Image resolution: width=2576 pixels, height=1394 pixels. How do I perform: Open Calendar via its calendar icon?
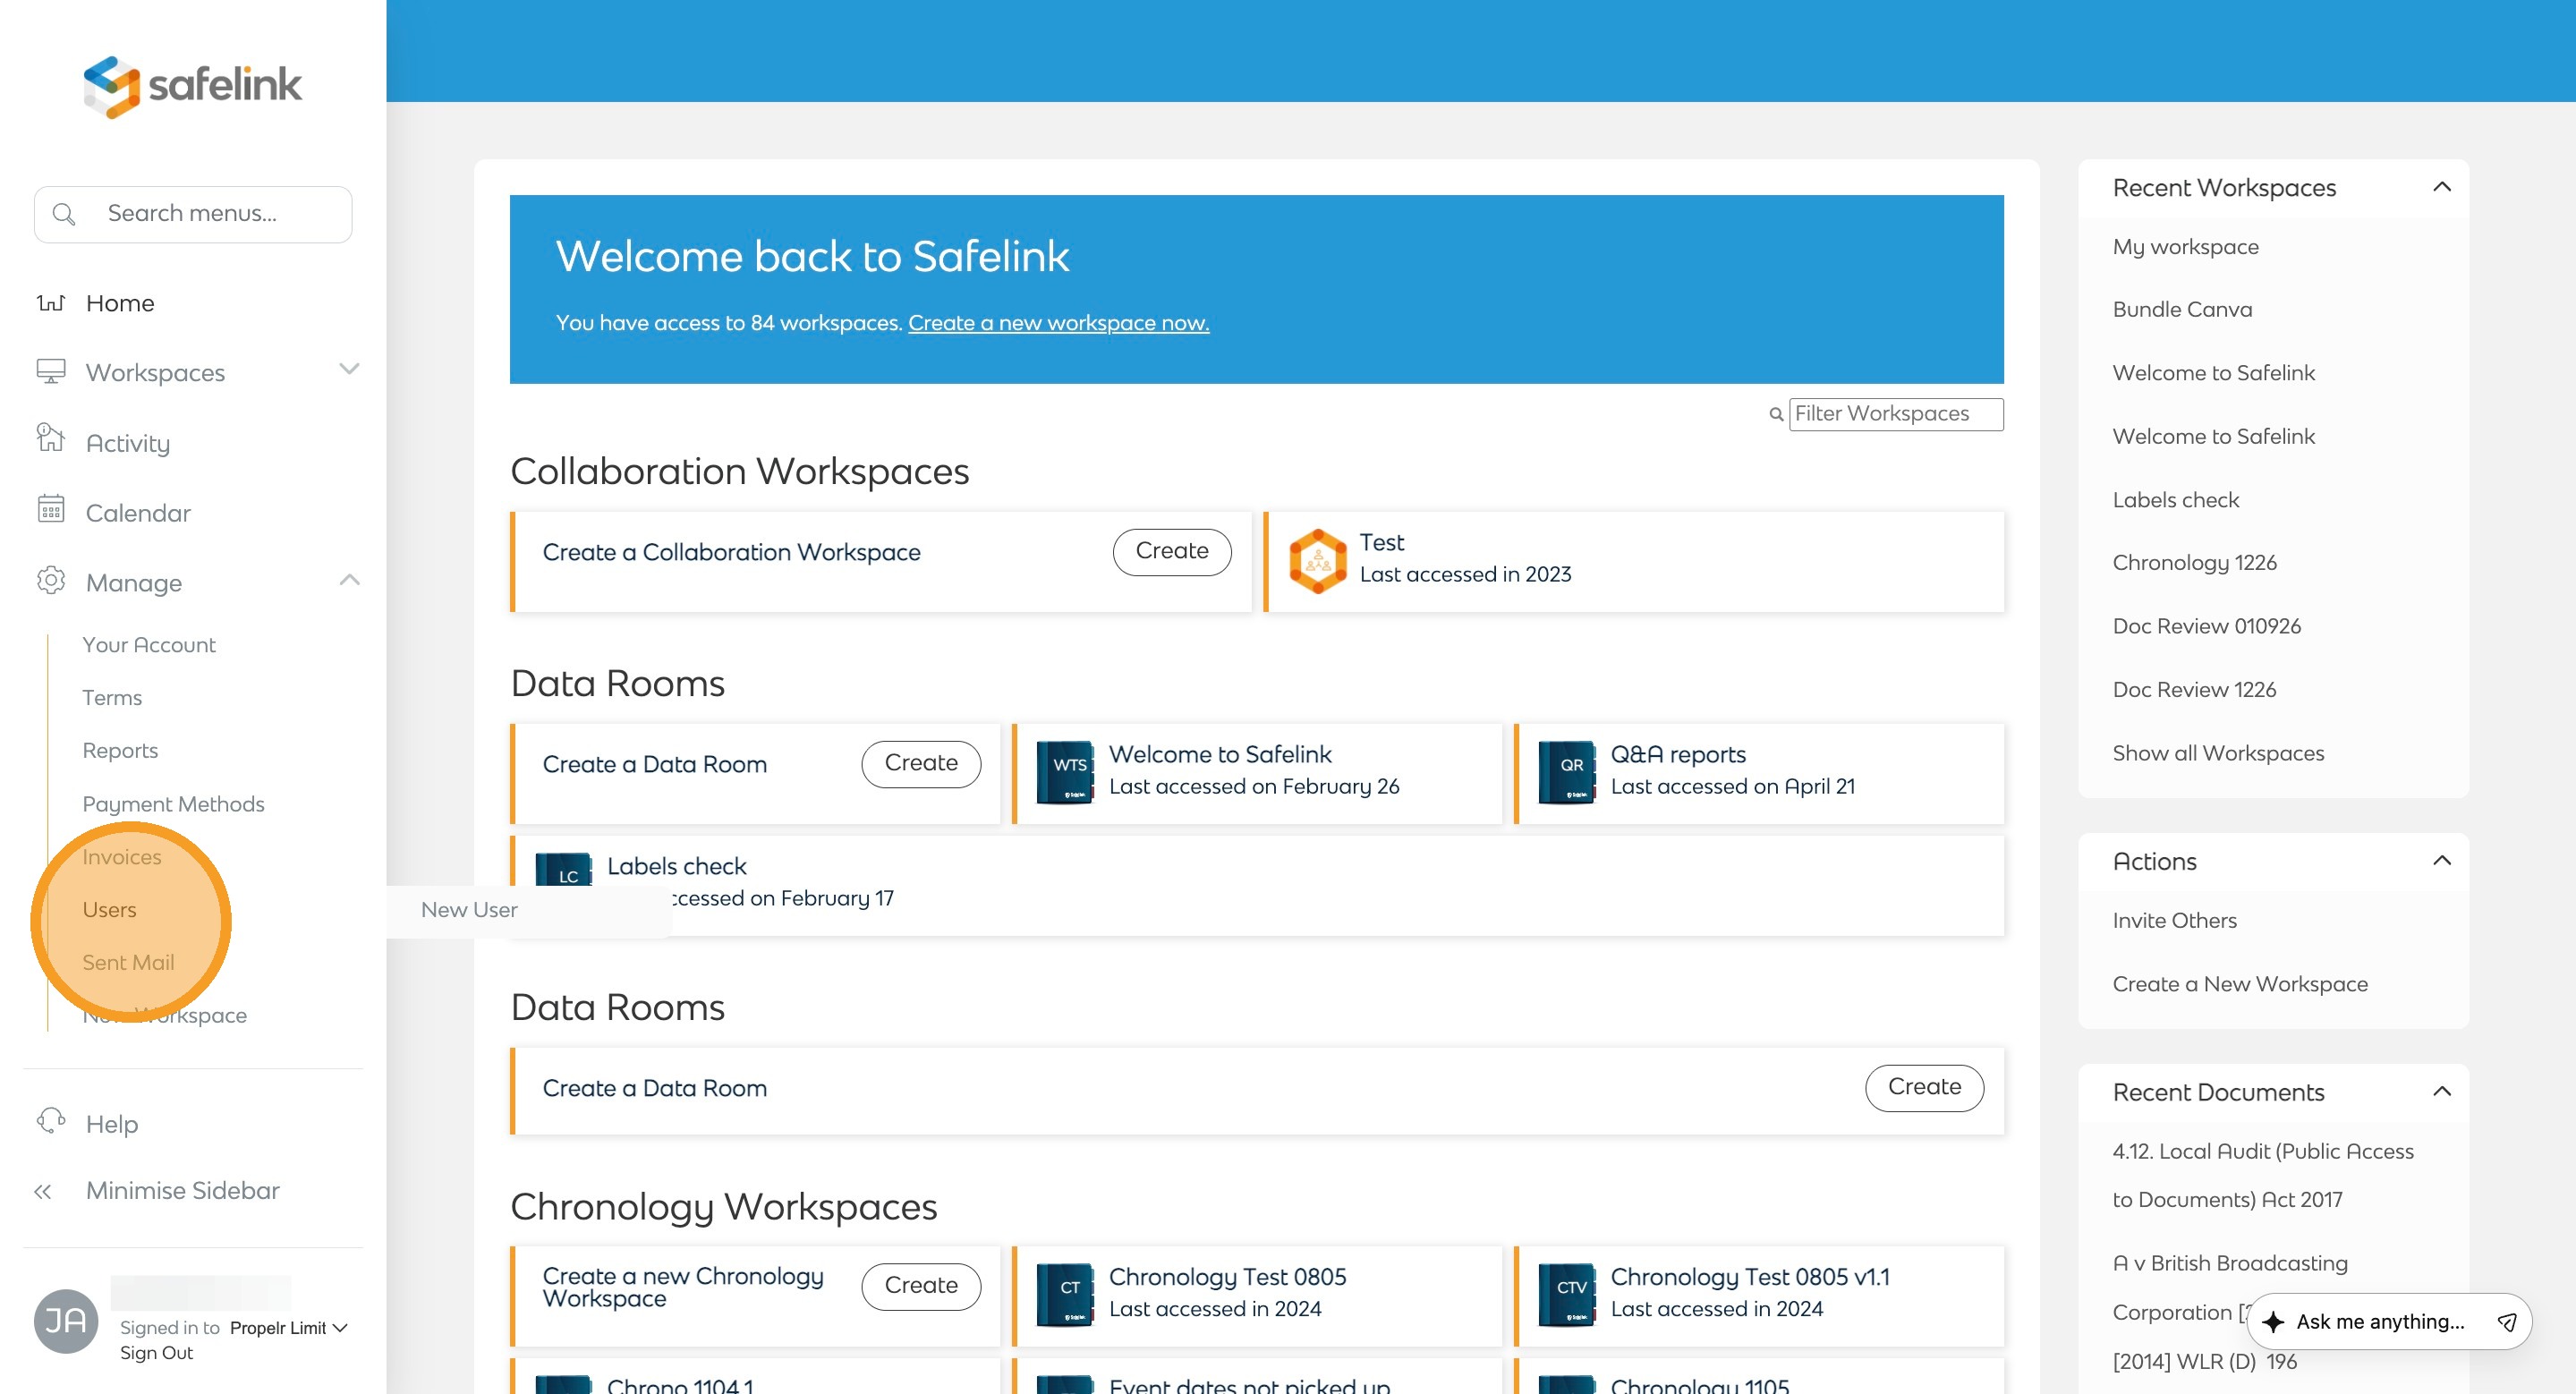pos(51,510)
